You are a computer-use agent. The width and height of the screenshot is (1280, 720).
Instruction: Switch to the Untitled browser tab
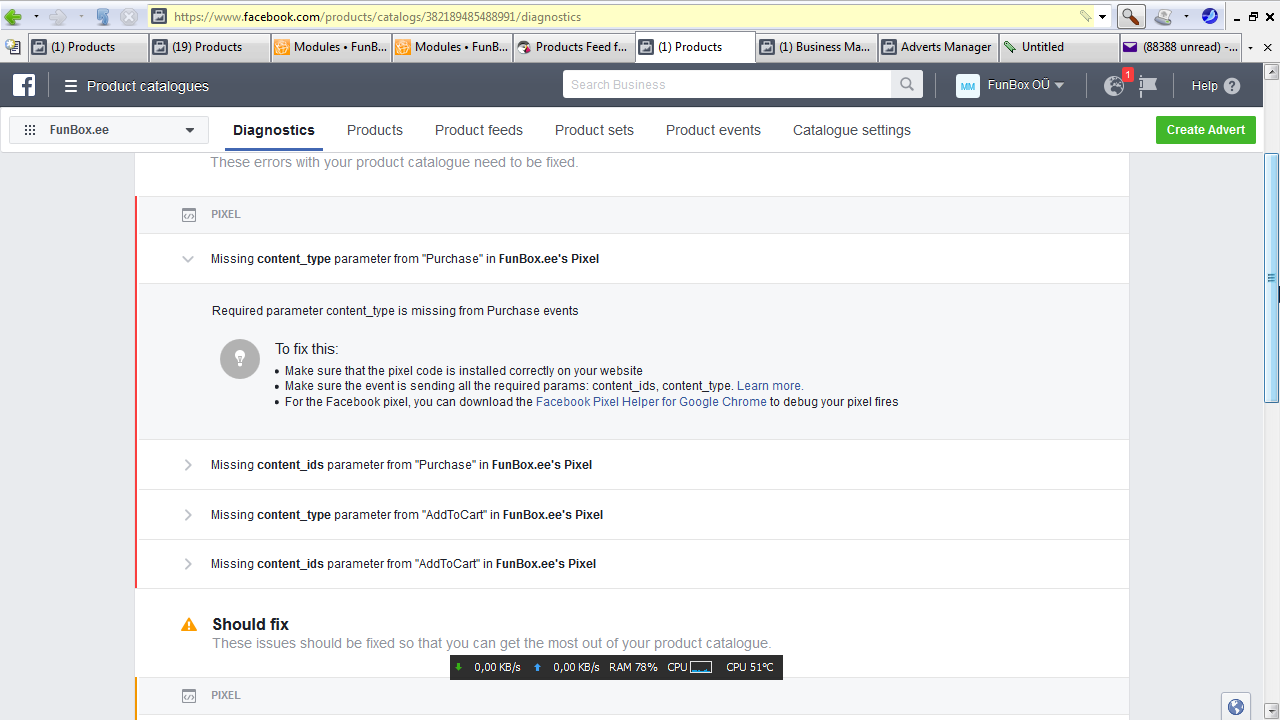[x=1060, y=47]
